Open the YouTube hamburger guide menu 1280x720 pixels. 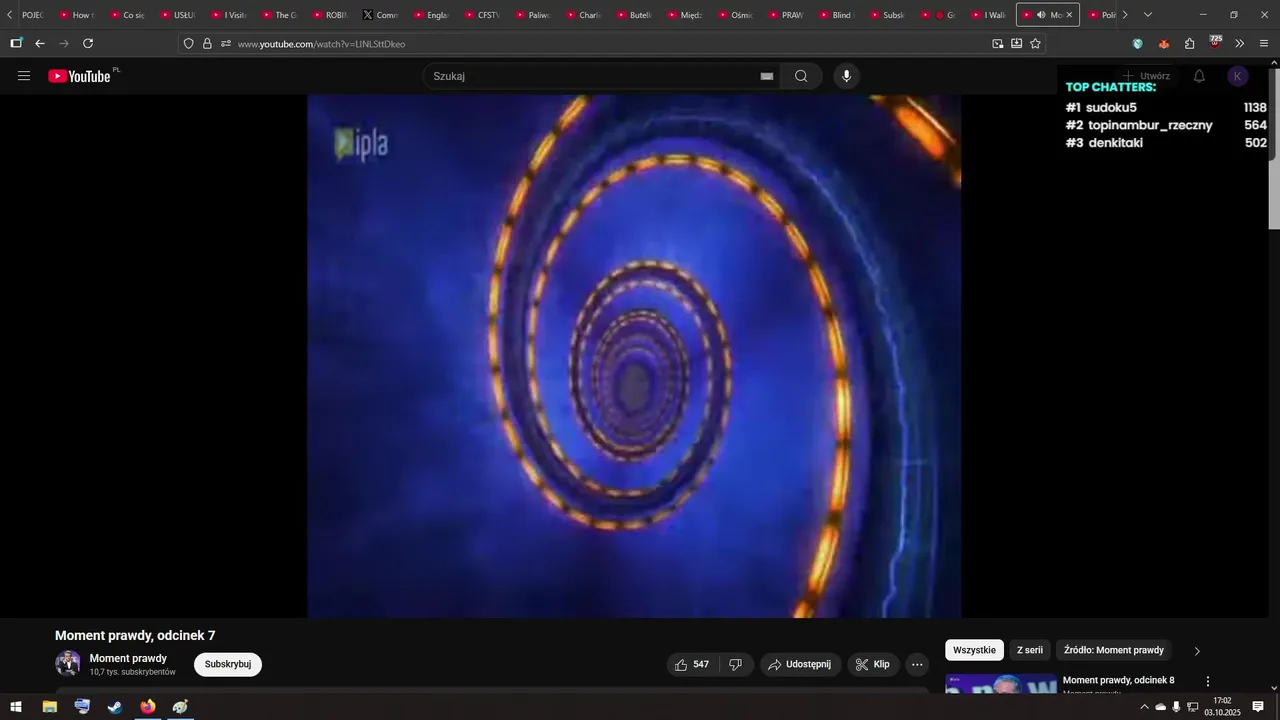point(24,76)
